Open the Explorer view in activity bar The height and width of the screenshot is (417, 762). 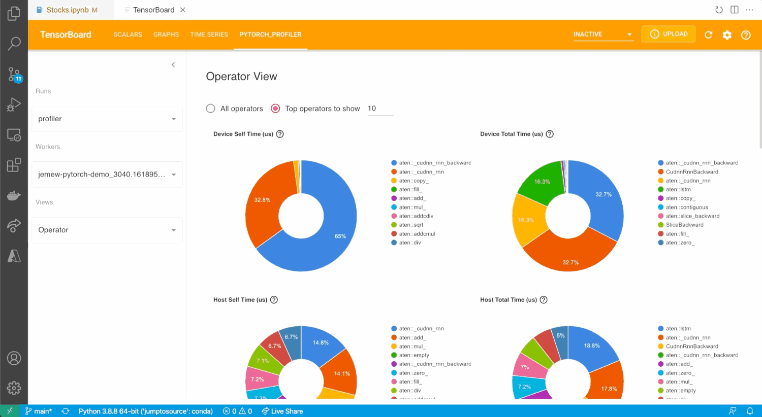[x=14, y=13]
